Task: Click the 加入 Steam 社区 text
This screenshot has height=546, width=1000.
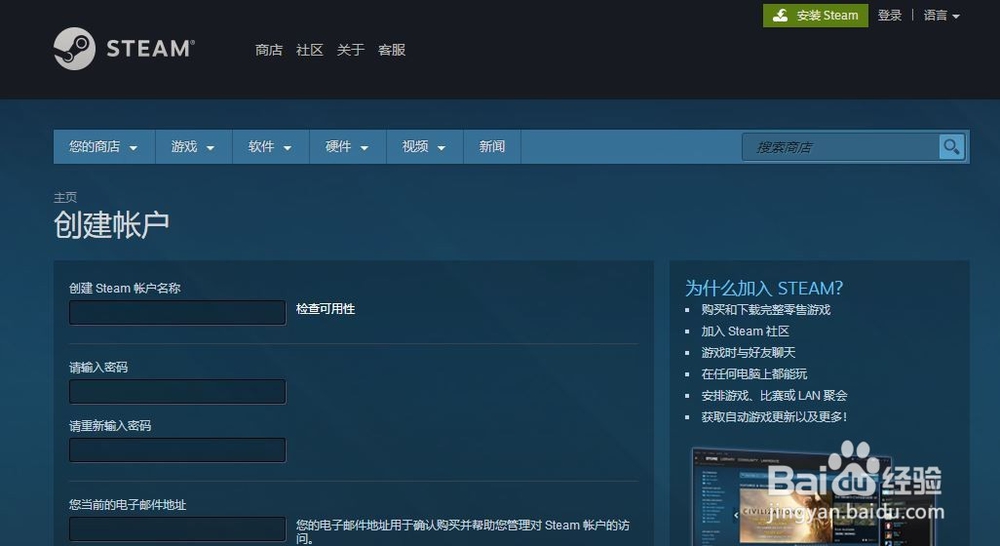Action: click(x=746, y=331)
